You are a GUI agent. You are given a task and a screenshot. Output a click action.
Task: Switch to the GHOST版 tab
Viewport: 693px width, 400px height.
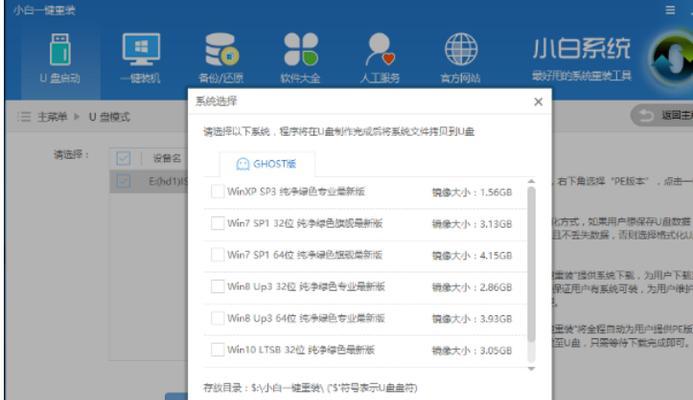coord(267,164)
